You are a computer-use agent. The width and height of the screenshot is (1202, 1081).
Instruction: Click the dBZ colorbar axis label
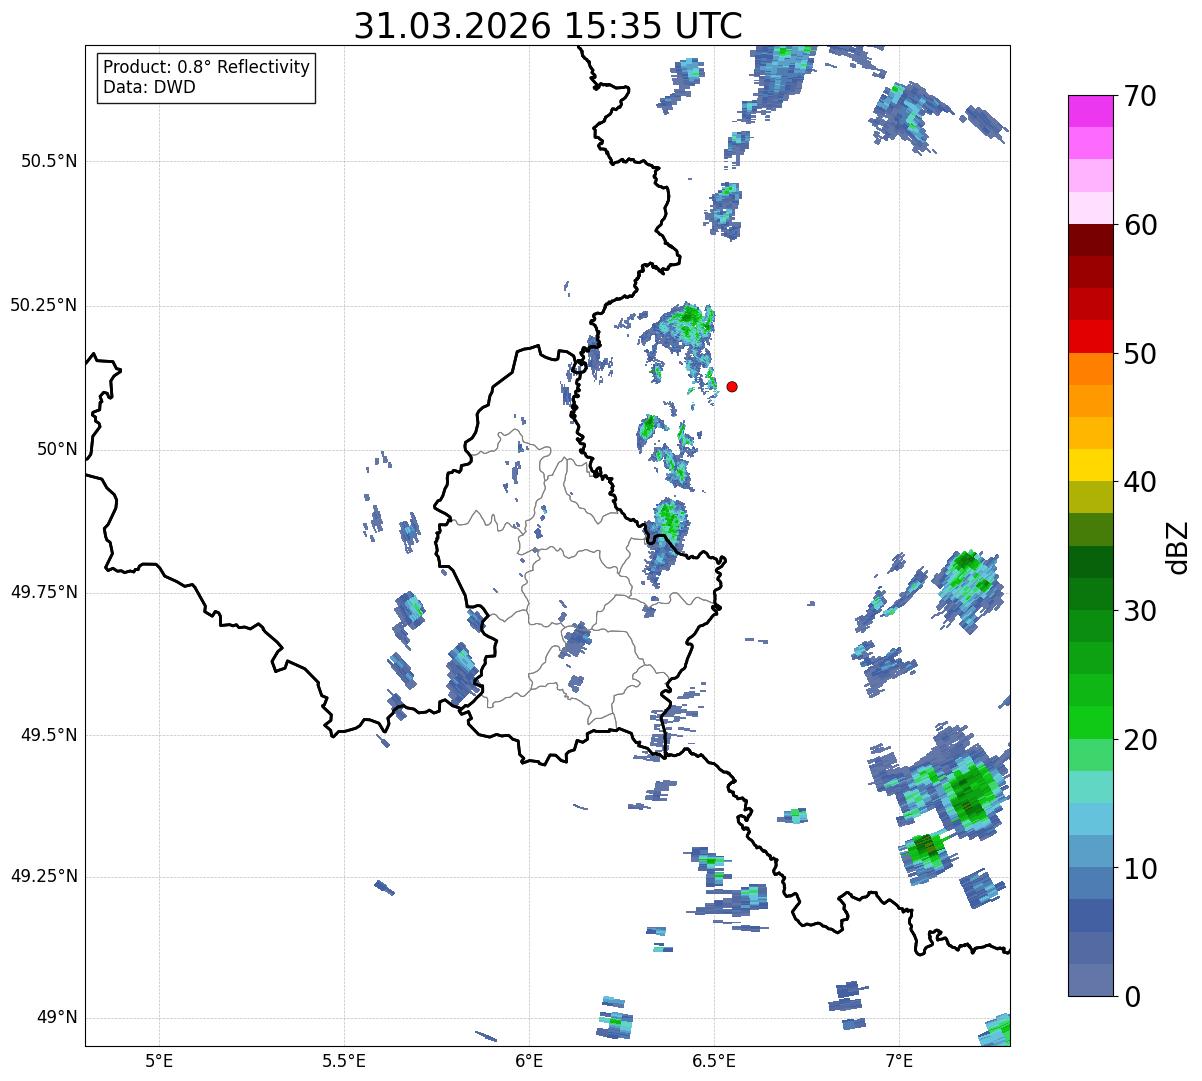(1178, 546)
